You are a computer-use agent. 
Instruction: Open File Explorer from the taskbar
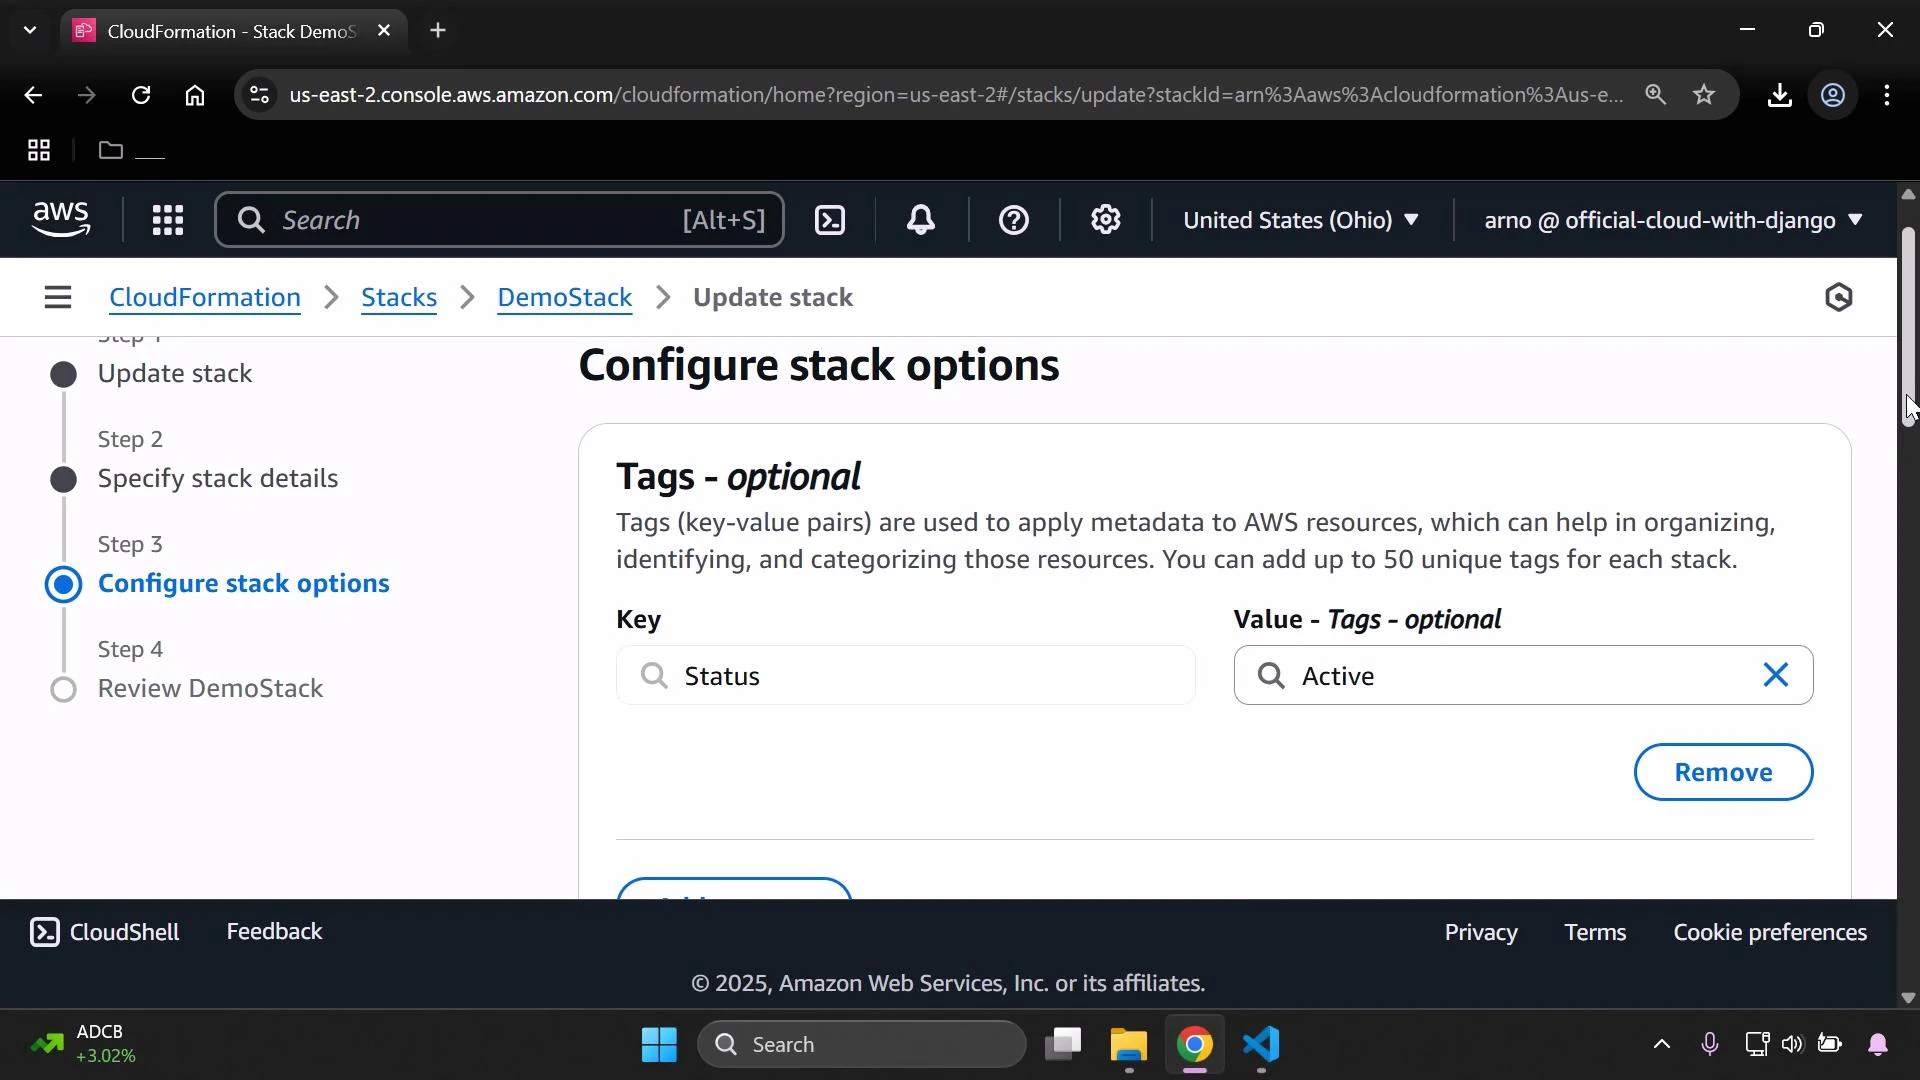(x=1128, y=1046)
